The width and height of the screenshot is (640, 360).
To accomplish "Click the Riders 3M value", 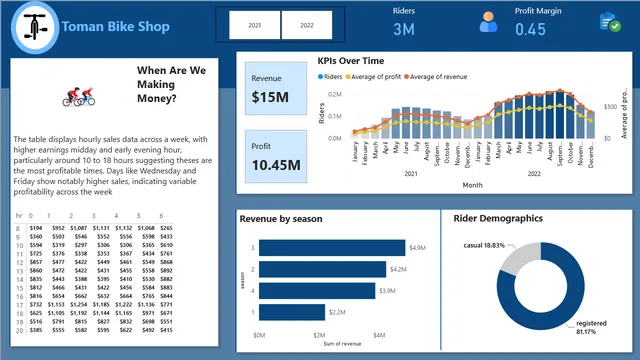I will coord(404,29).
